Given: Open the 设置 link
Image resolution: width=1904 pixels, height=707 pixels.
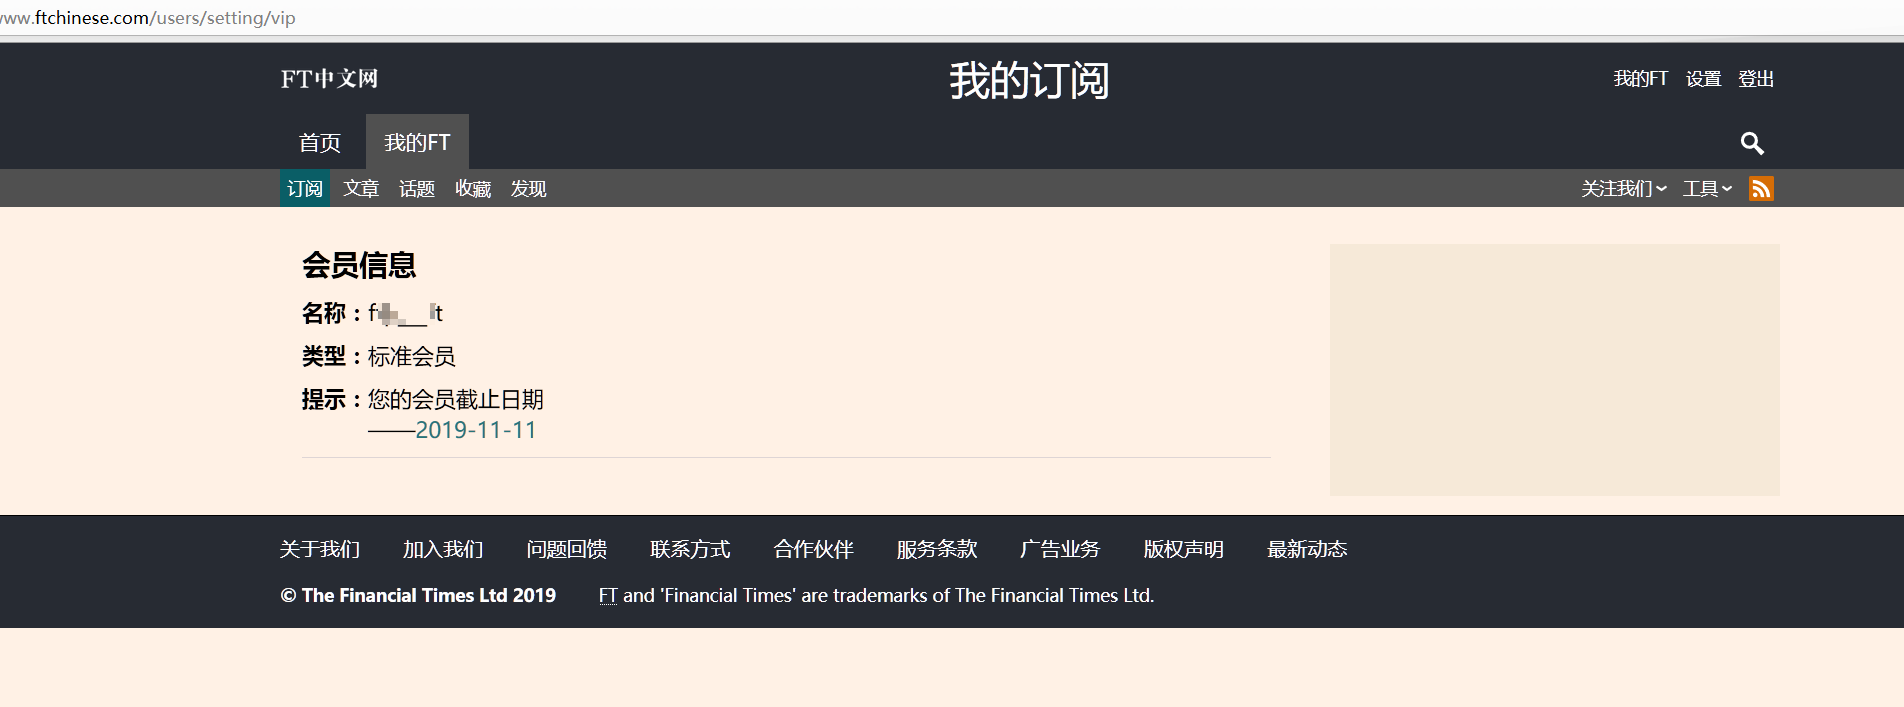Looking at the screenshot, I should (x=1704, y=79).
